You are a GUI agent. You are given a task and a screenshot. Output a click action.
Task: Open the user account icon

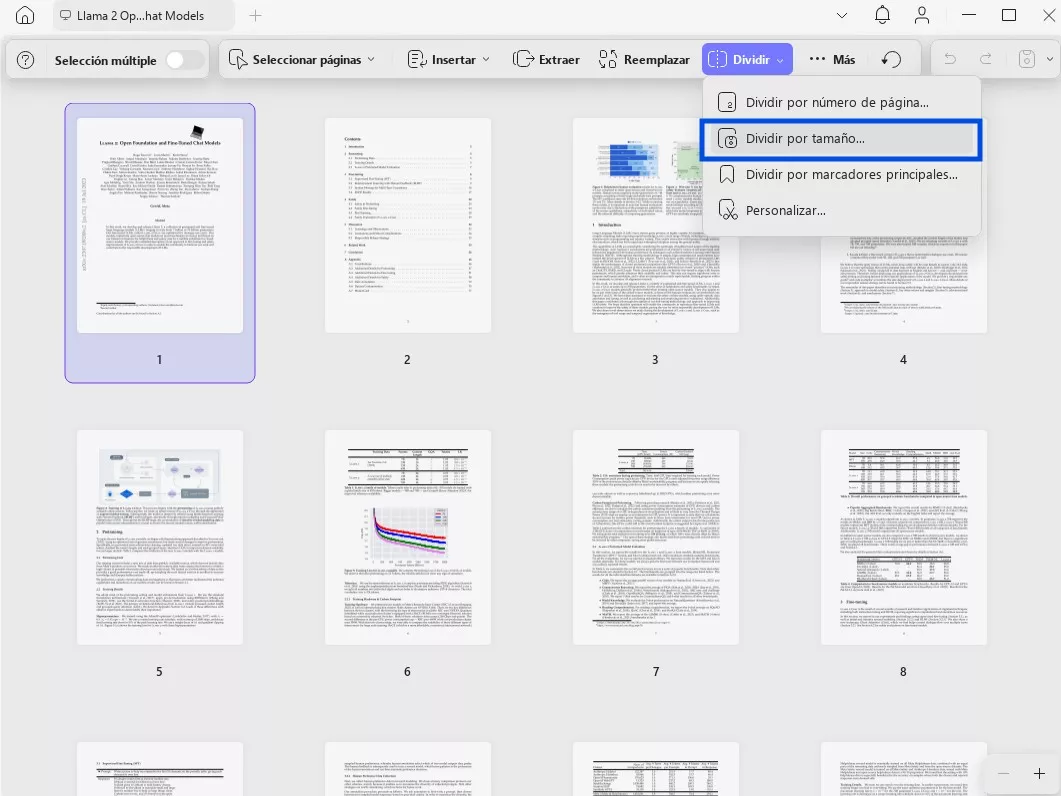[x=922, y=15]
